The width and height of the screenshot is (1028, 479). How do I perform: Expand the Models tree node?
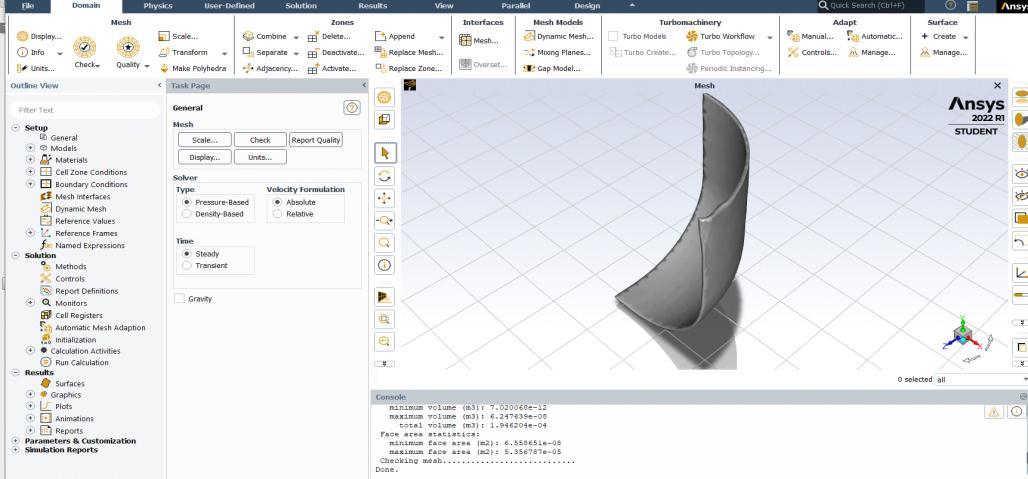30,148
